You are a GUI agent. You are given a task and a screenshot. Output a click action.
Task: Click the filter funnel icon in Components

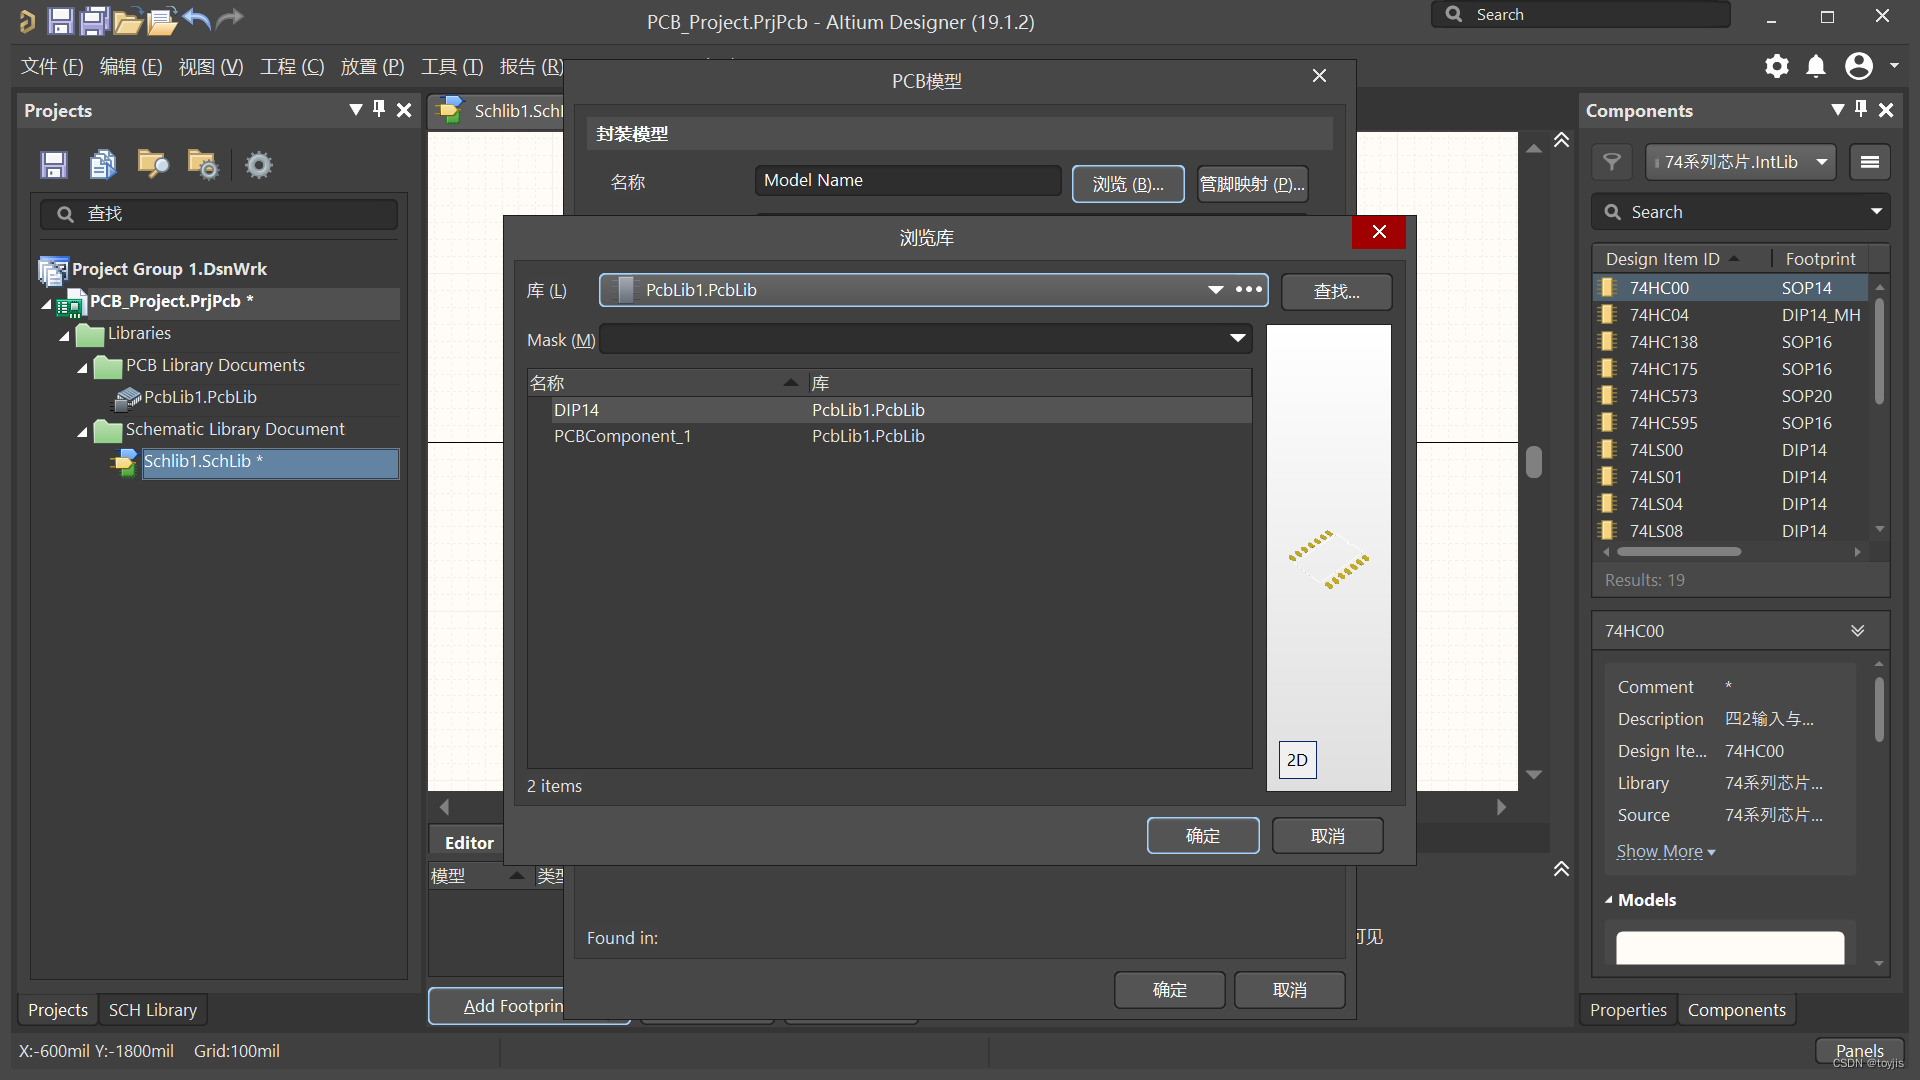[1612, 162]
